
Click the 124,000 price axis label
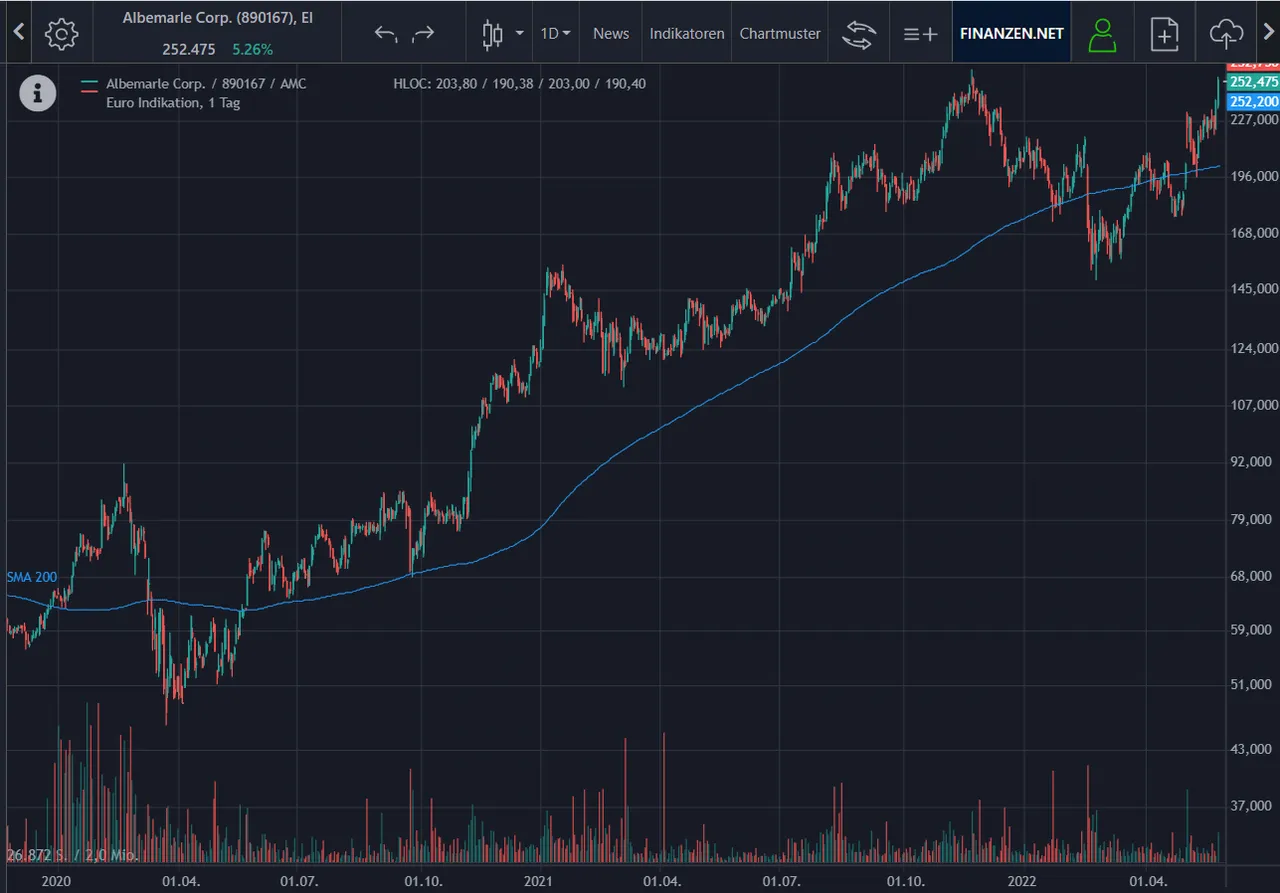[x=1254, y=348]
